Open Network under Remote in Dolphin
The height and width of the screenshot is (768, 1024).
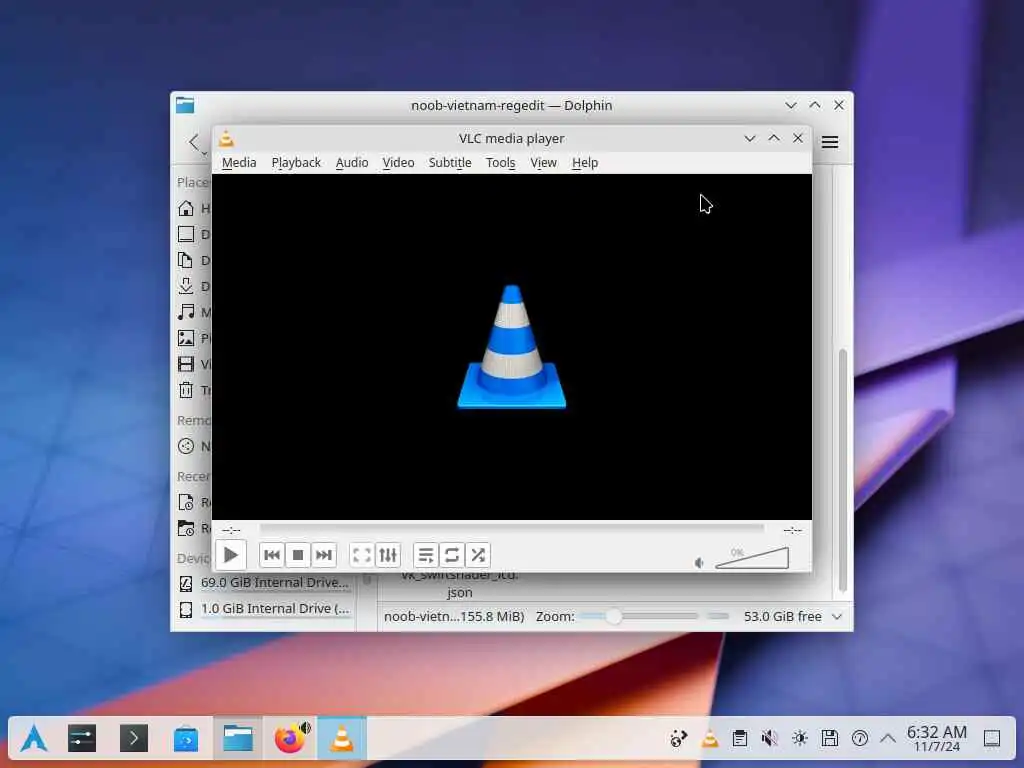193,447
